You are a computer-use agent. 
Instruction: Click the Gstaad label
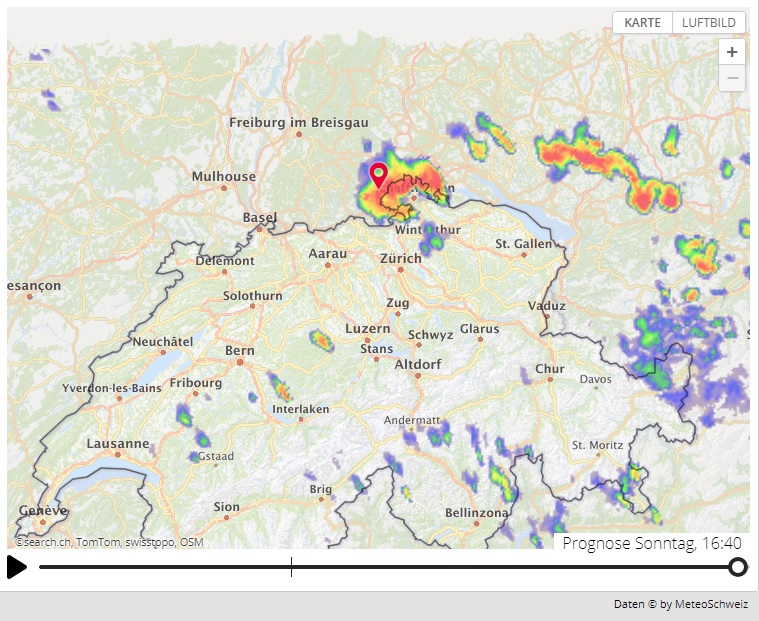(x=216, y=456)
